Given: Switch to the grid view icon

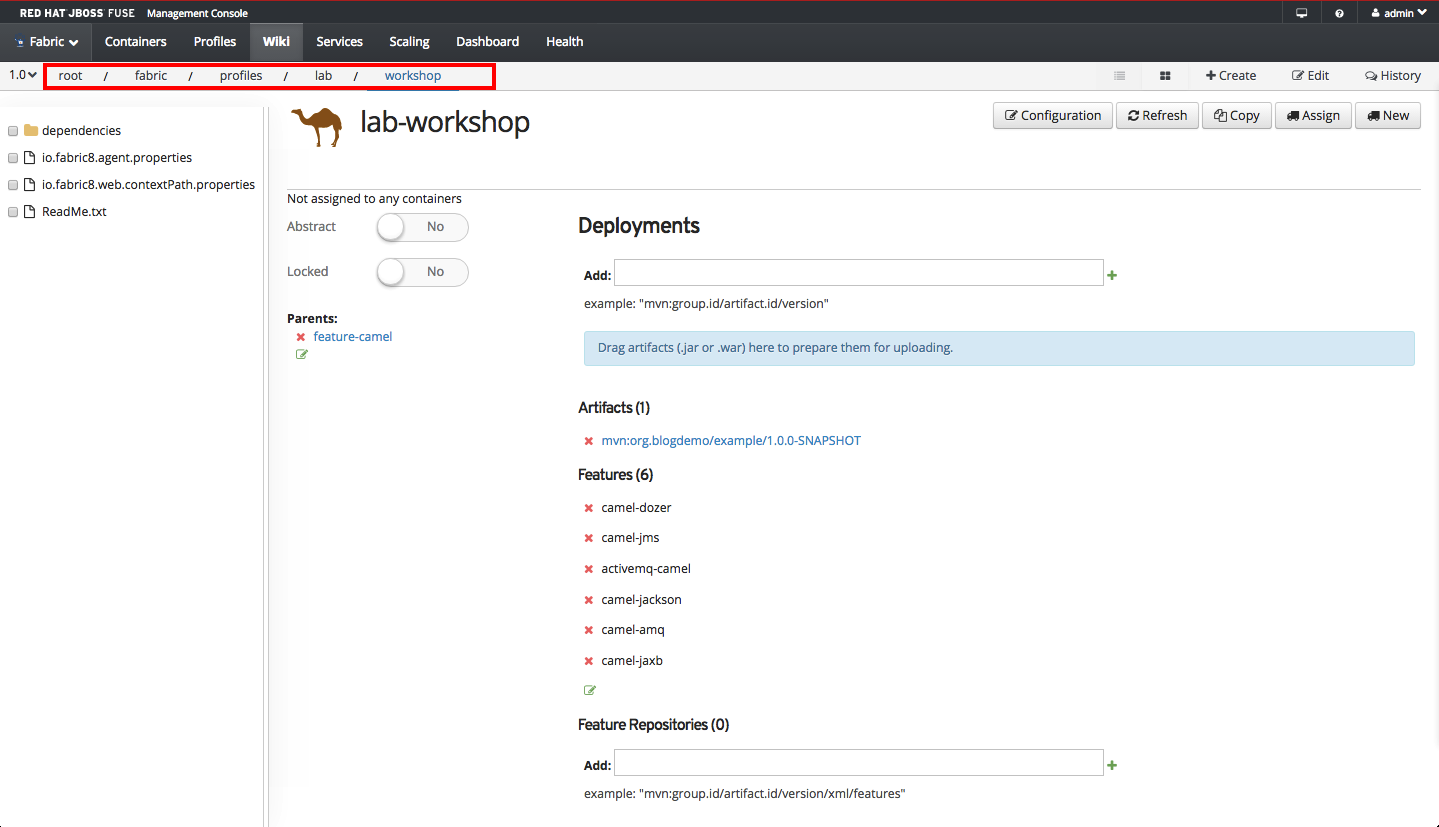Looking at the screenshot, I should [x=1165, y=75].
